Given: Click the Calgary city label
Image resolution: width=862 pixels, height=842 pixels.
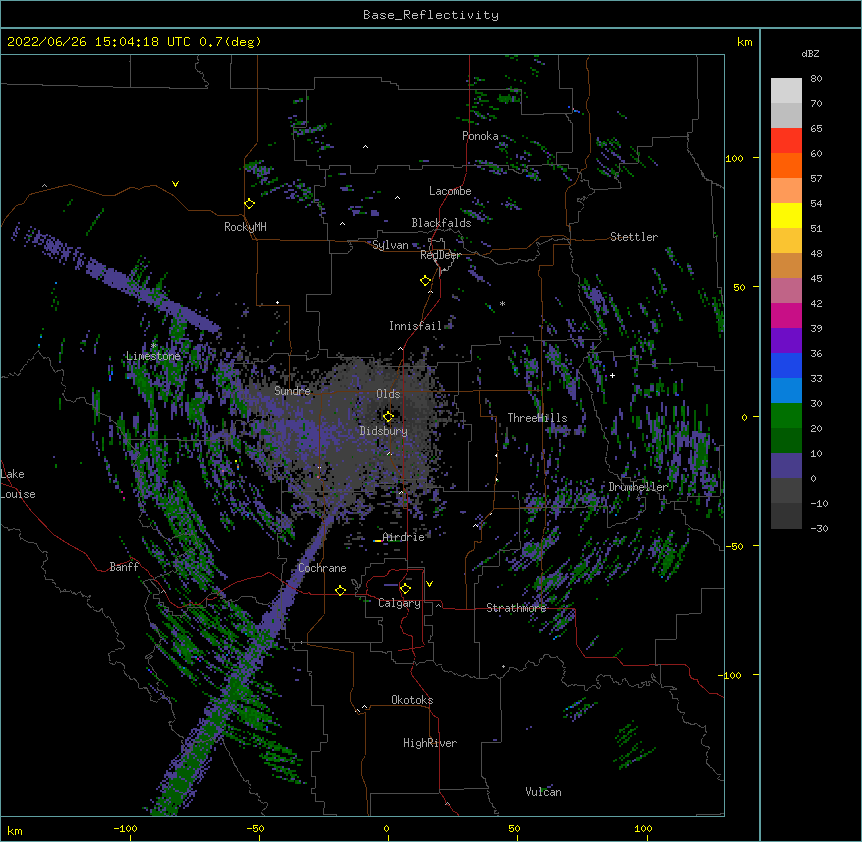Looking at the screenshot, I should [399, 603].
